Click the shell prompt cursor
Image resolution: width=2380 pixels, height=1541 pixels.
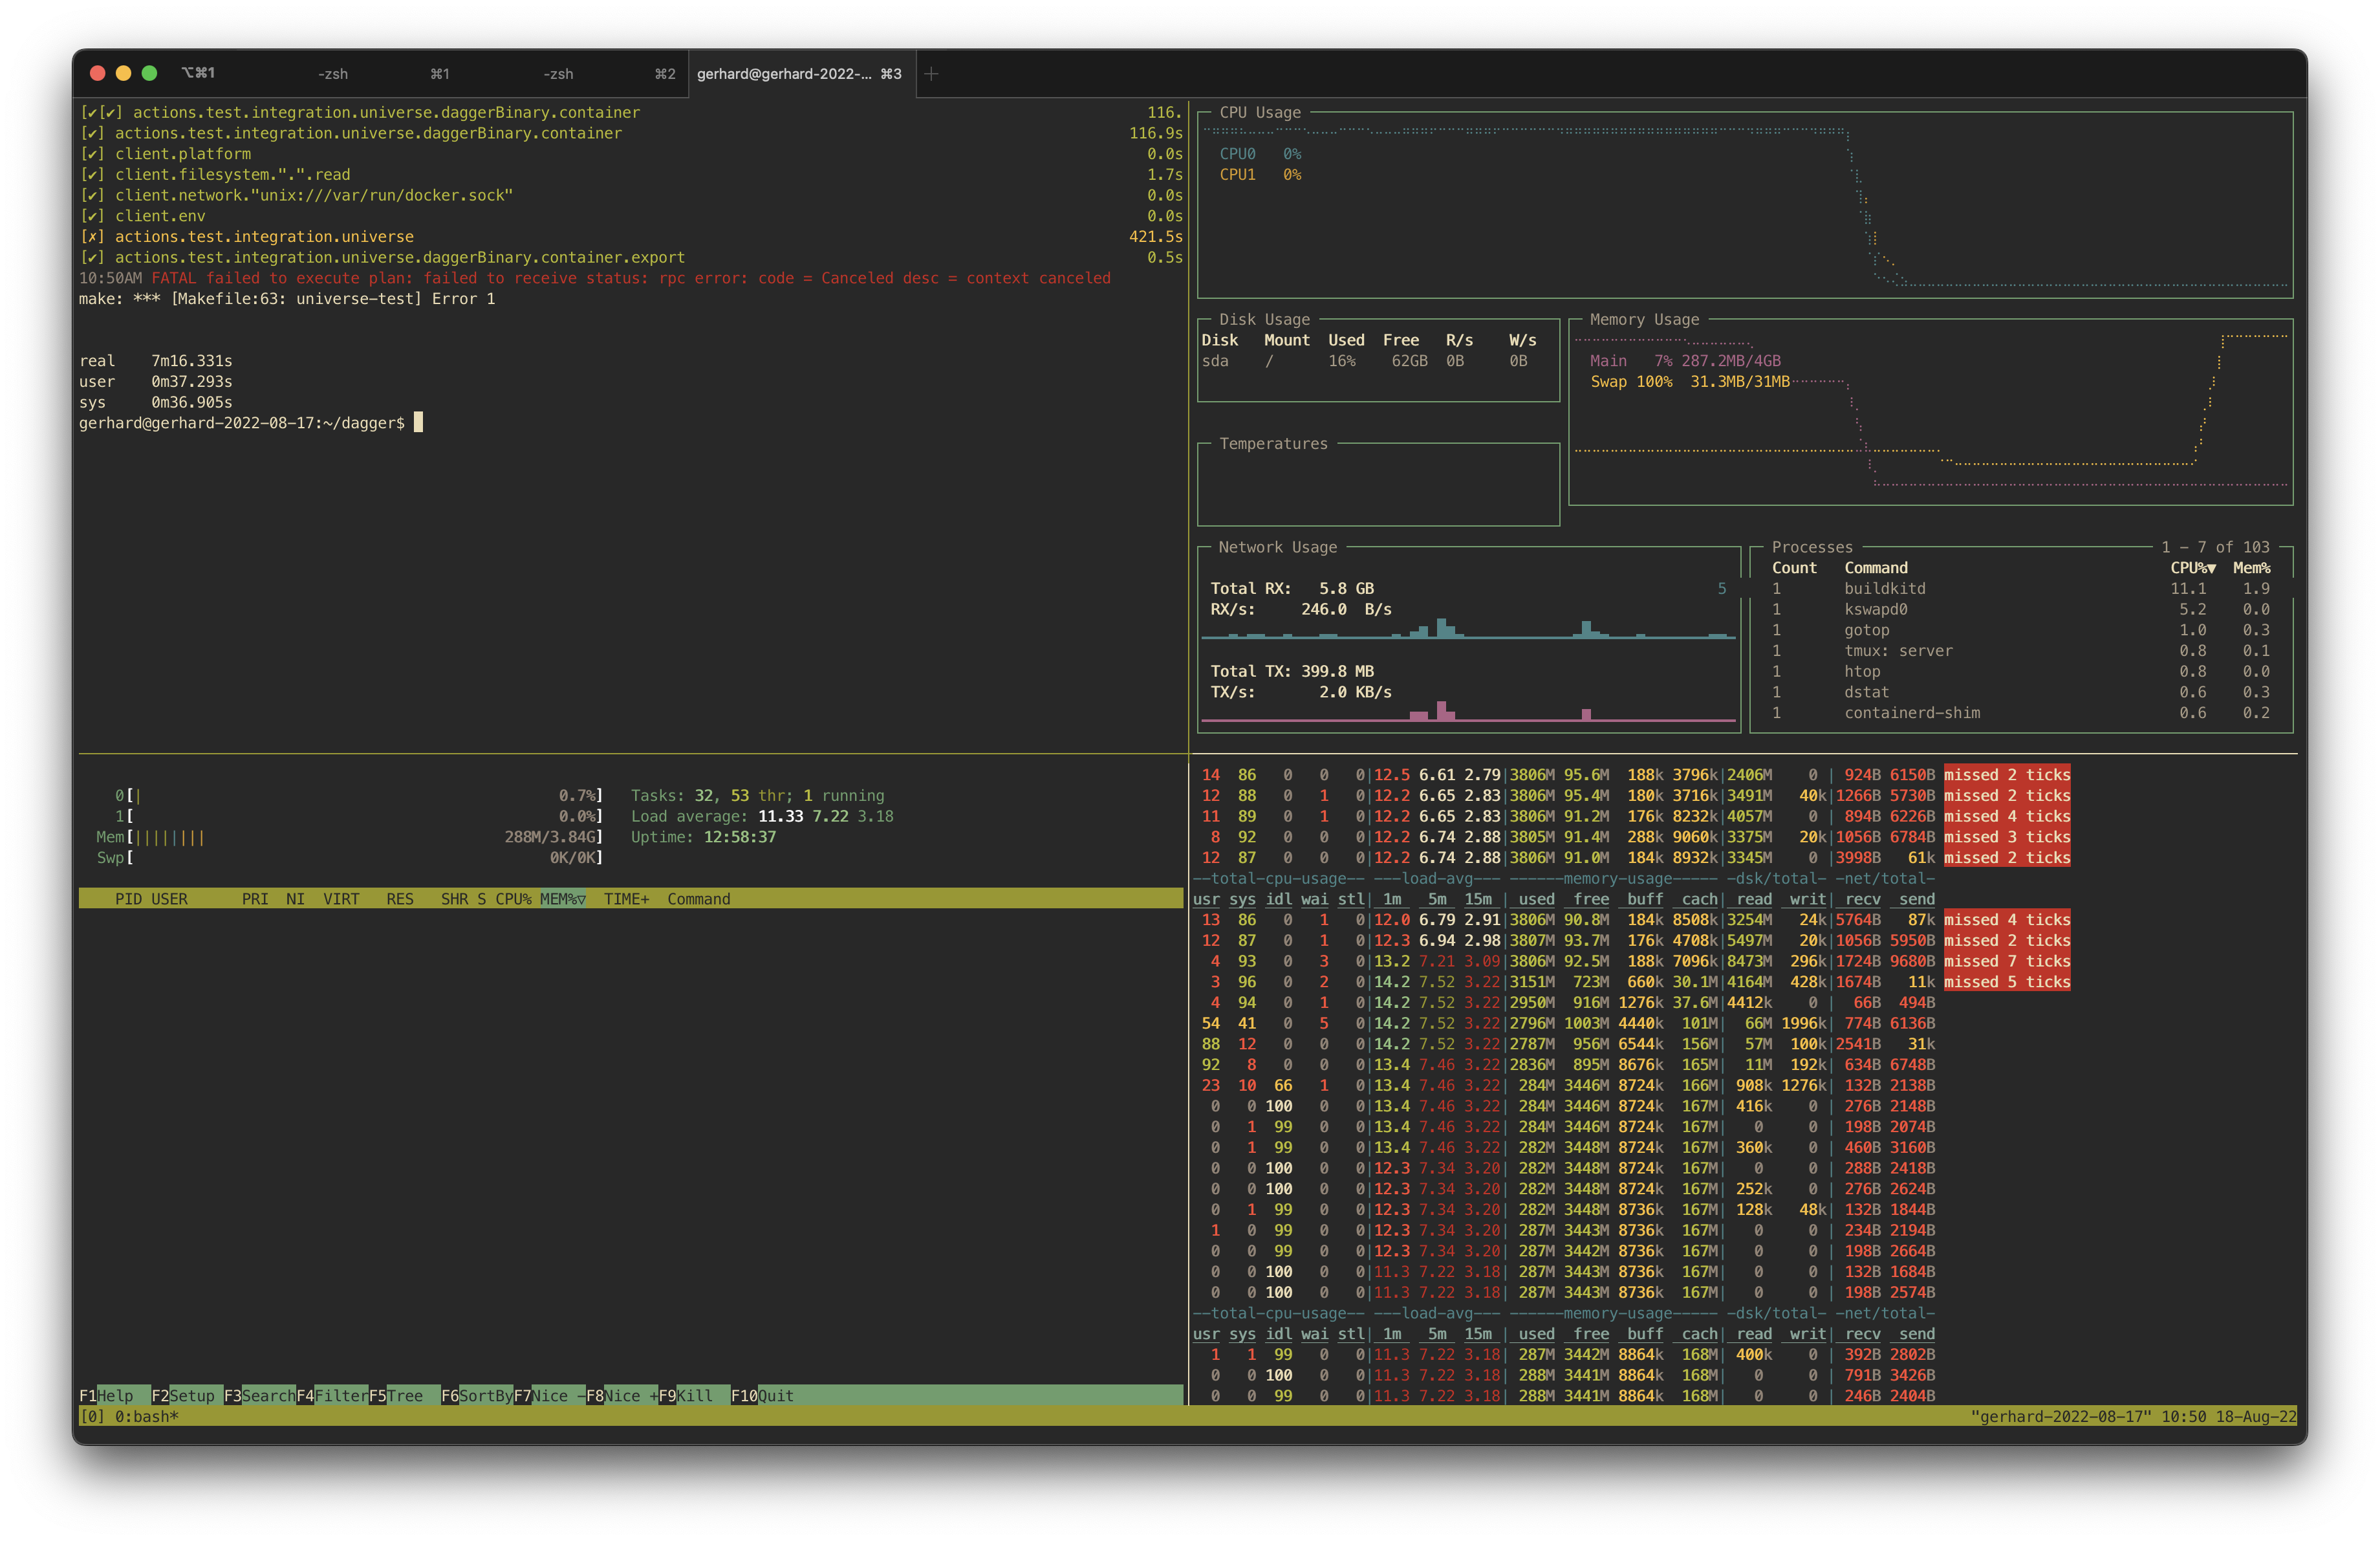click(418, 423)
